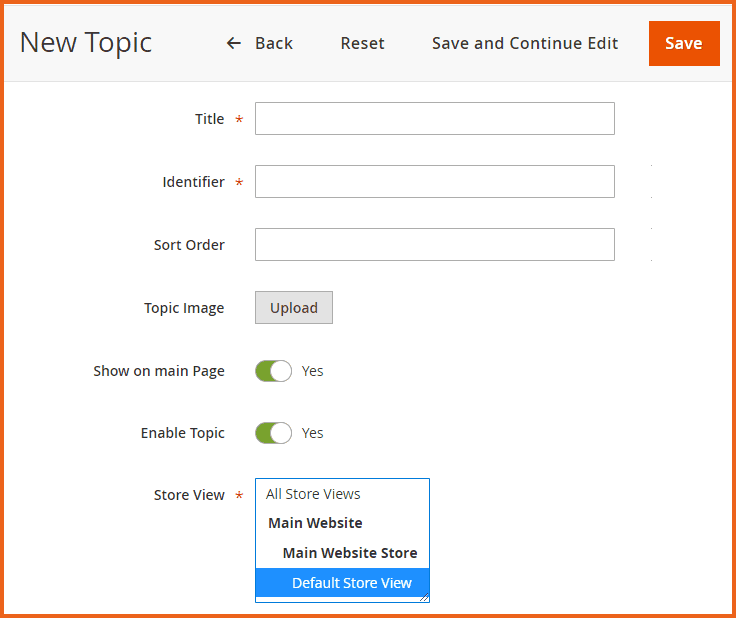Viewport: 736px width, 618px height.
Task: Click into the Identifier text box
Action: (x=434, y=181)
